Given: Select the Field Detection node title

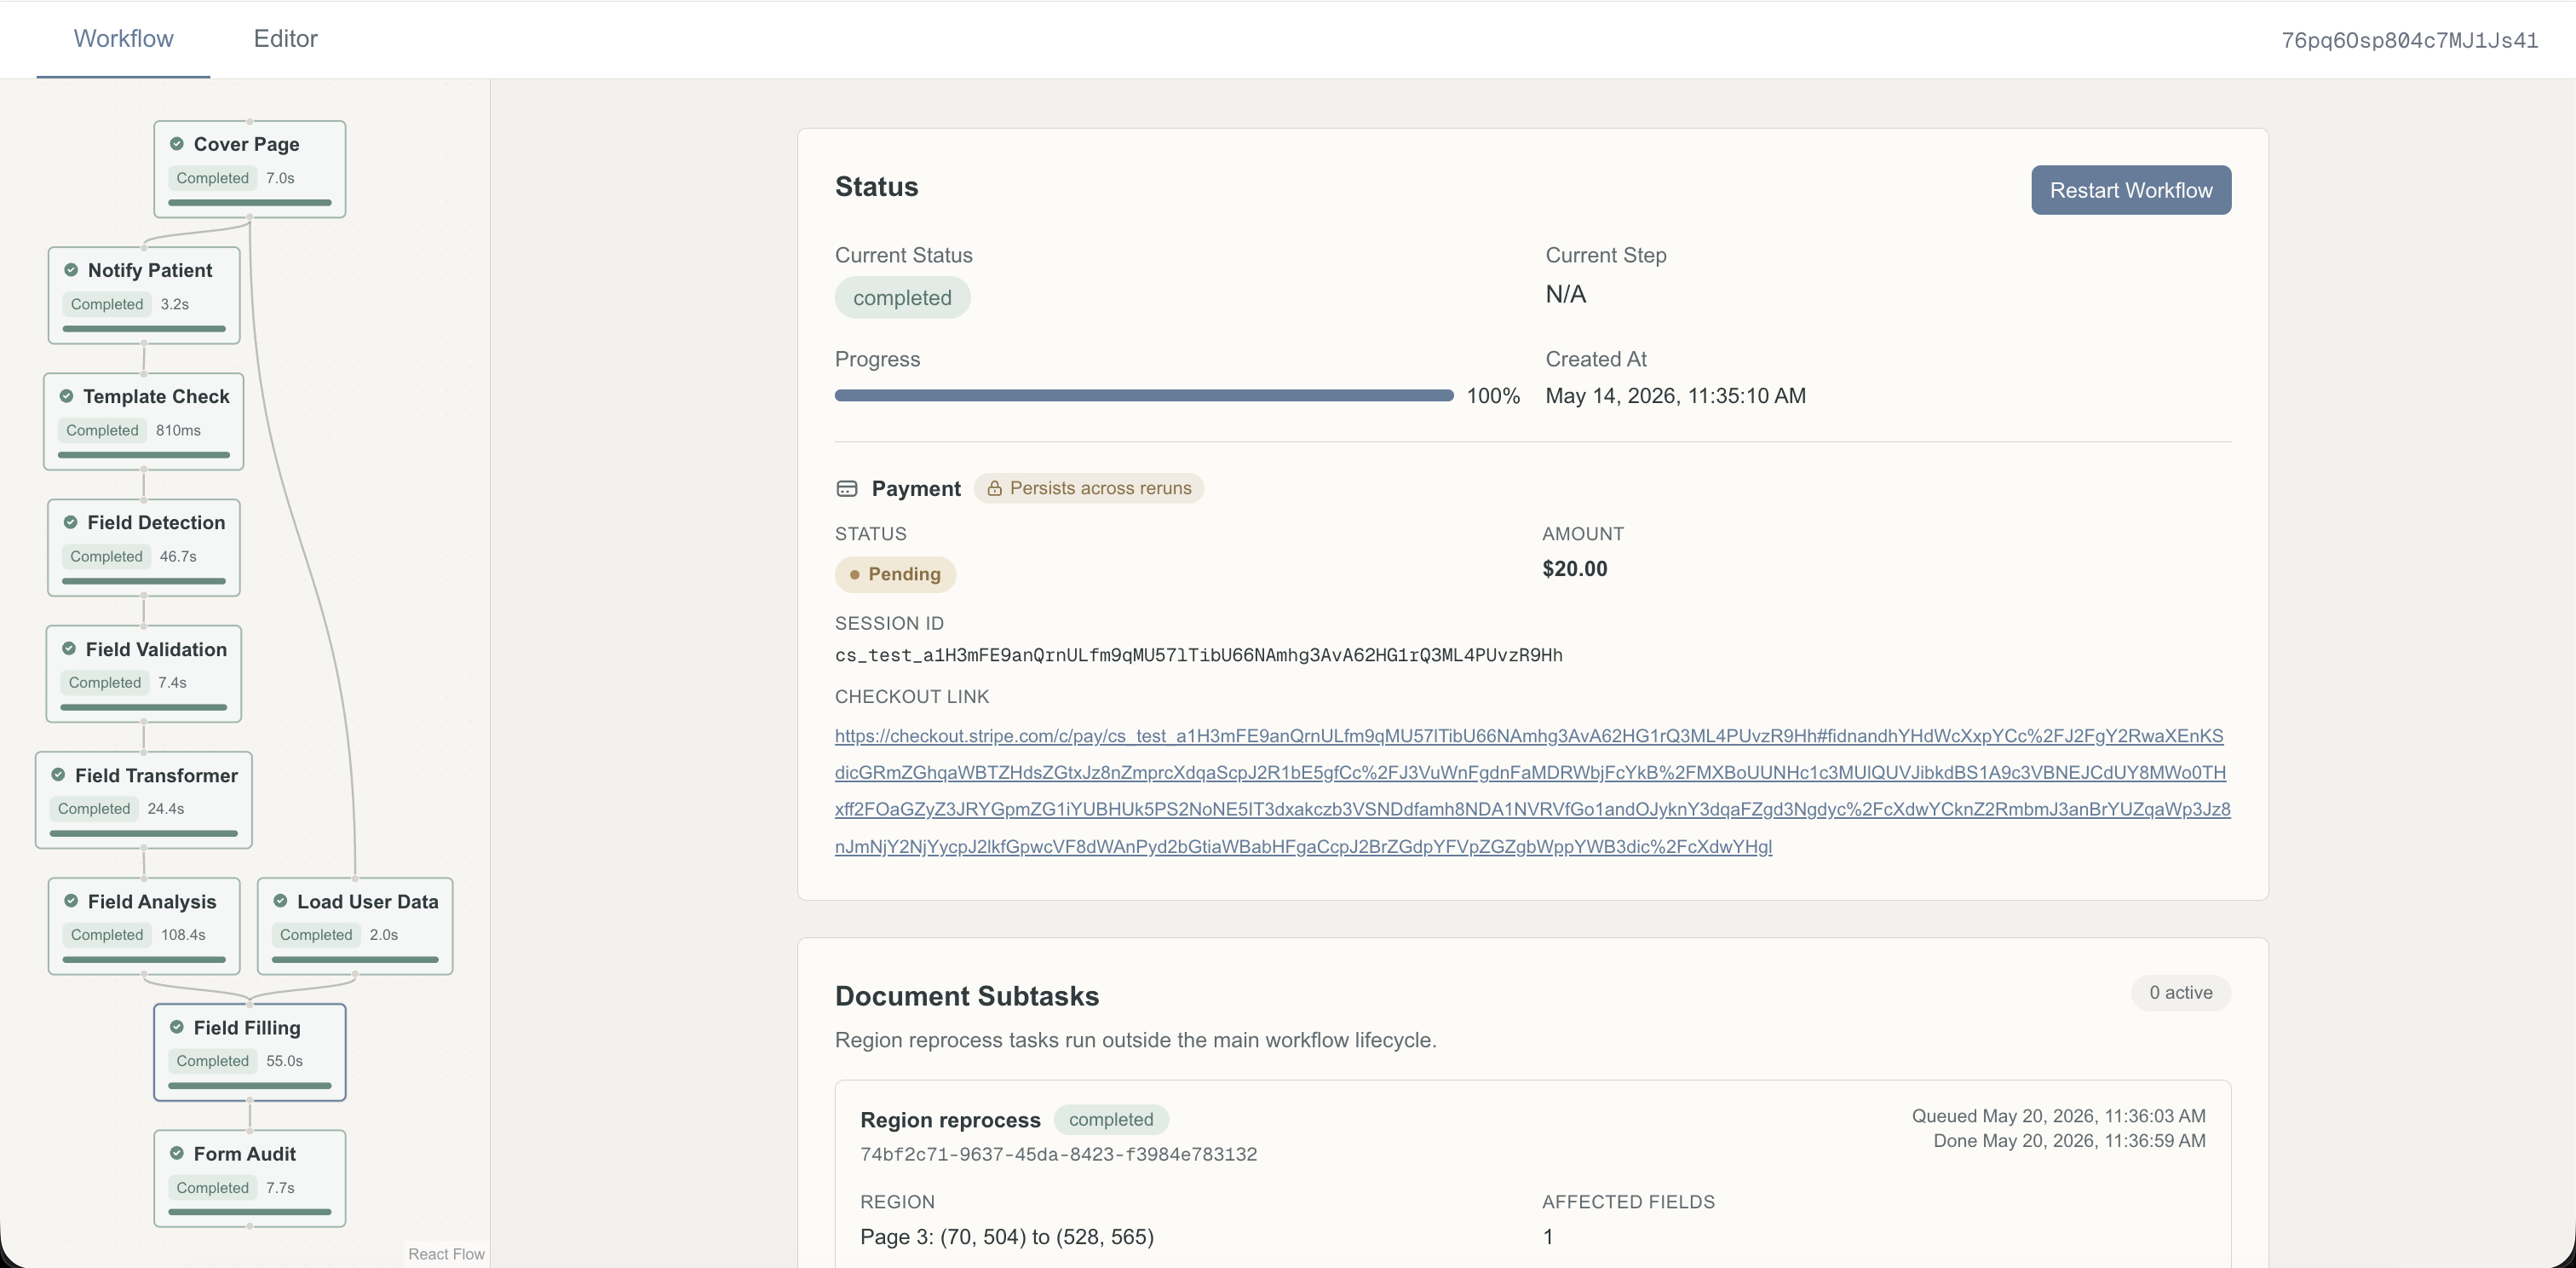Looking at the screenshot, I should pos(156,522).
